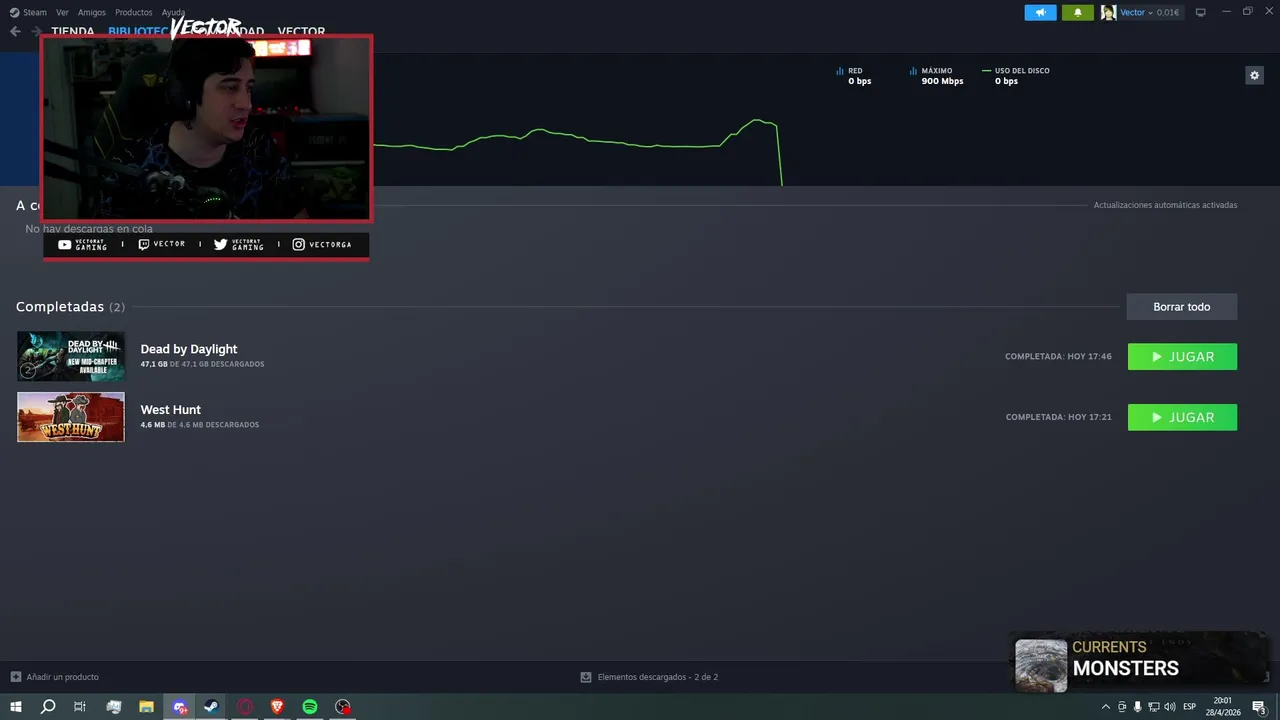Click the Instagram icon in stream overlay

tap(298, 245)
